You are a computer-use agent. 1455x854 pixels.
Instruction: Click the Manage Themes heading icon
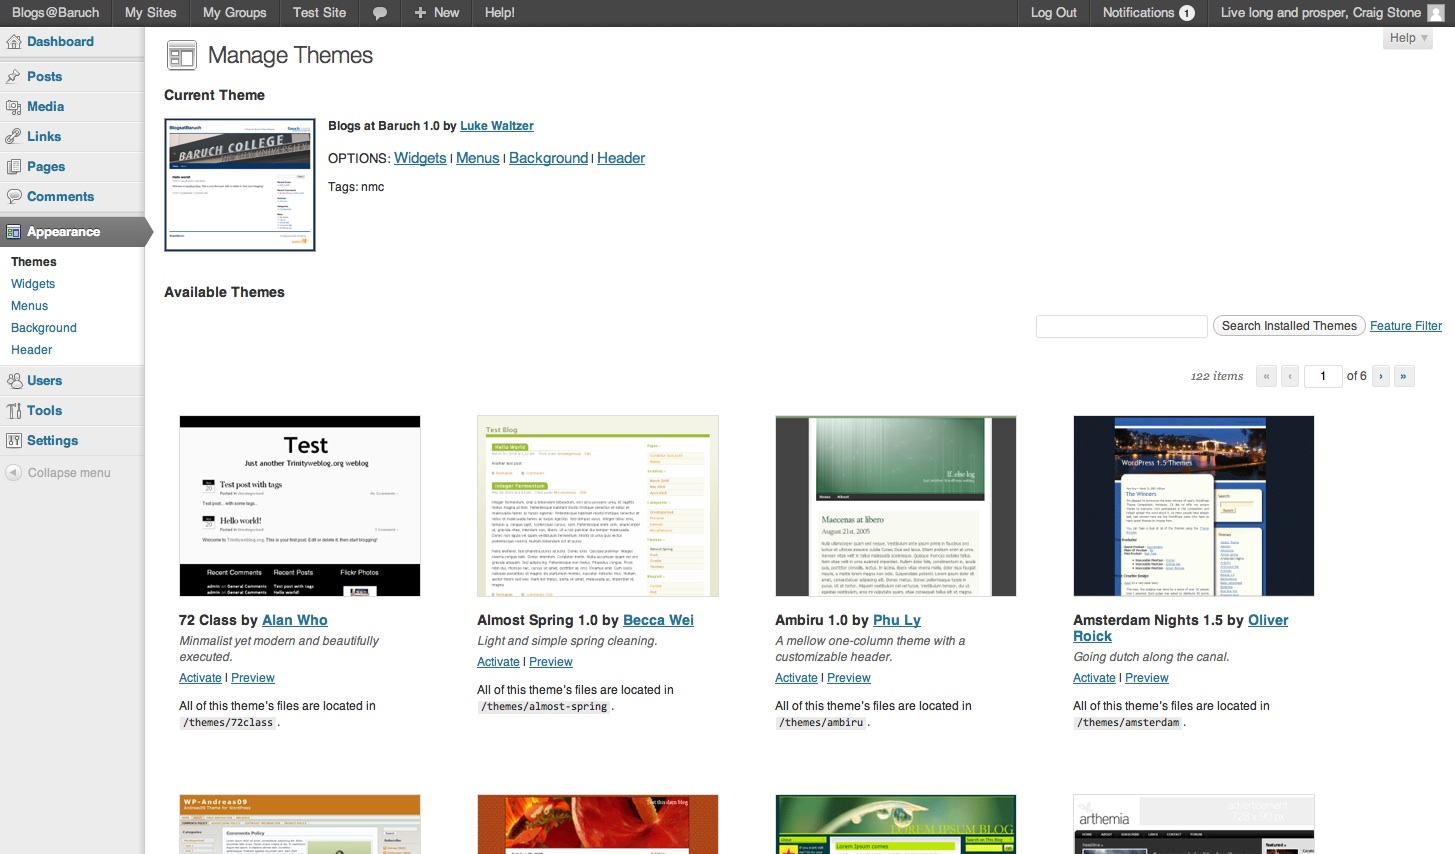[181, 55]
